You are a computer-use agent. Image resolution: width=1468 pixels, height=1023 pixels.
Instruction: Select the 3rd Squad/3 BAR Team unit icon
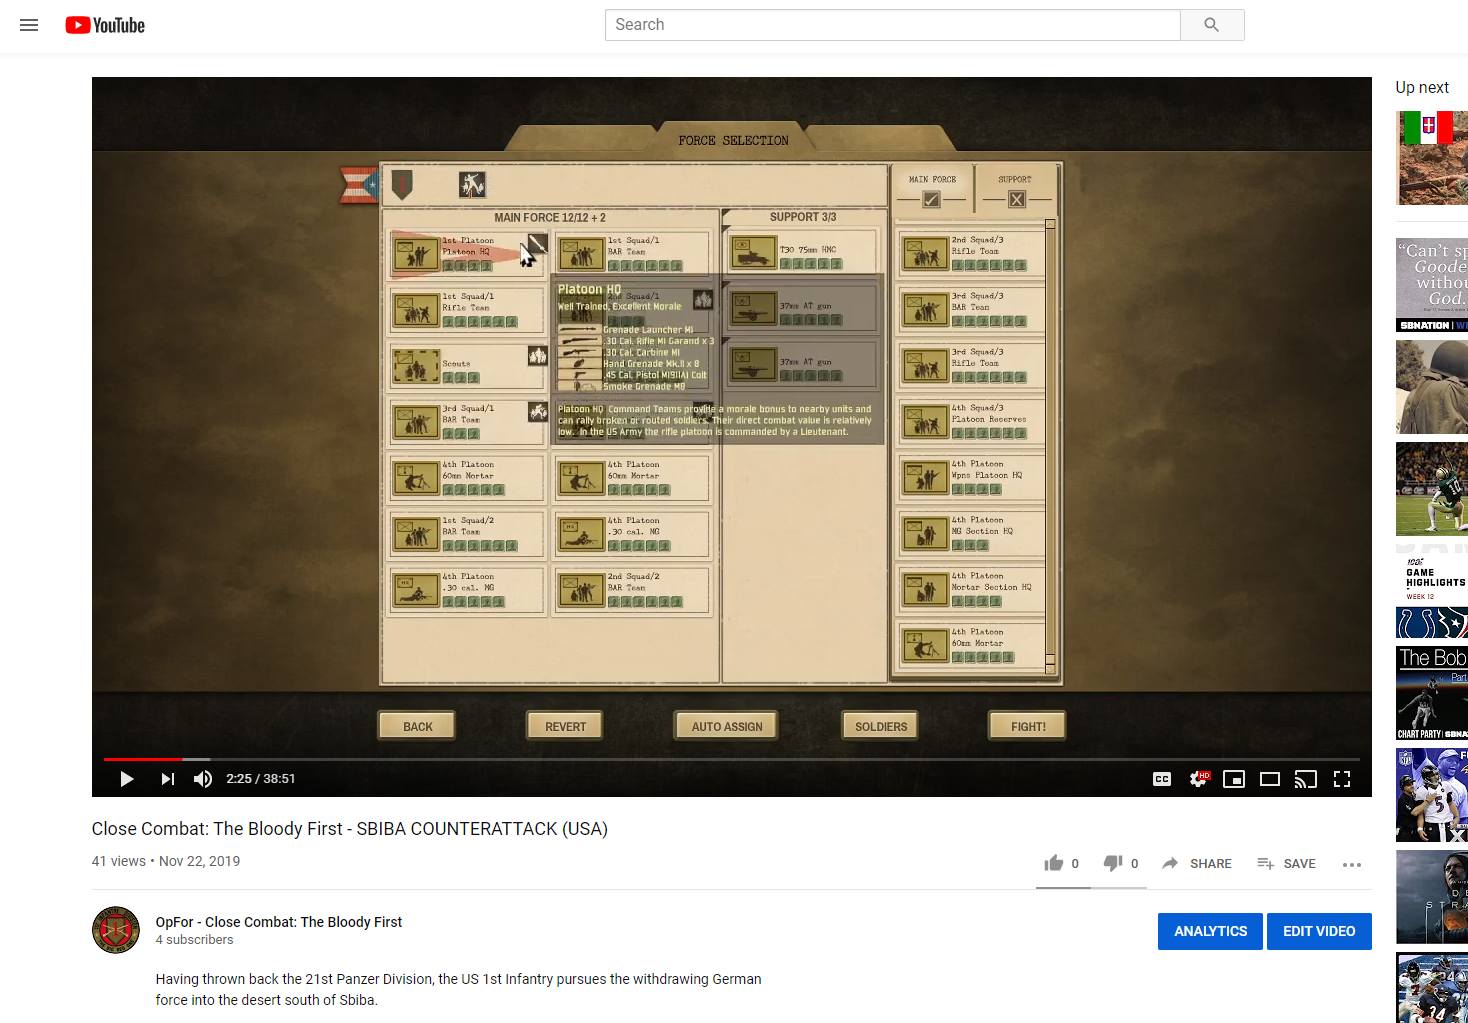pos(924,309)
